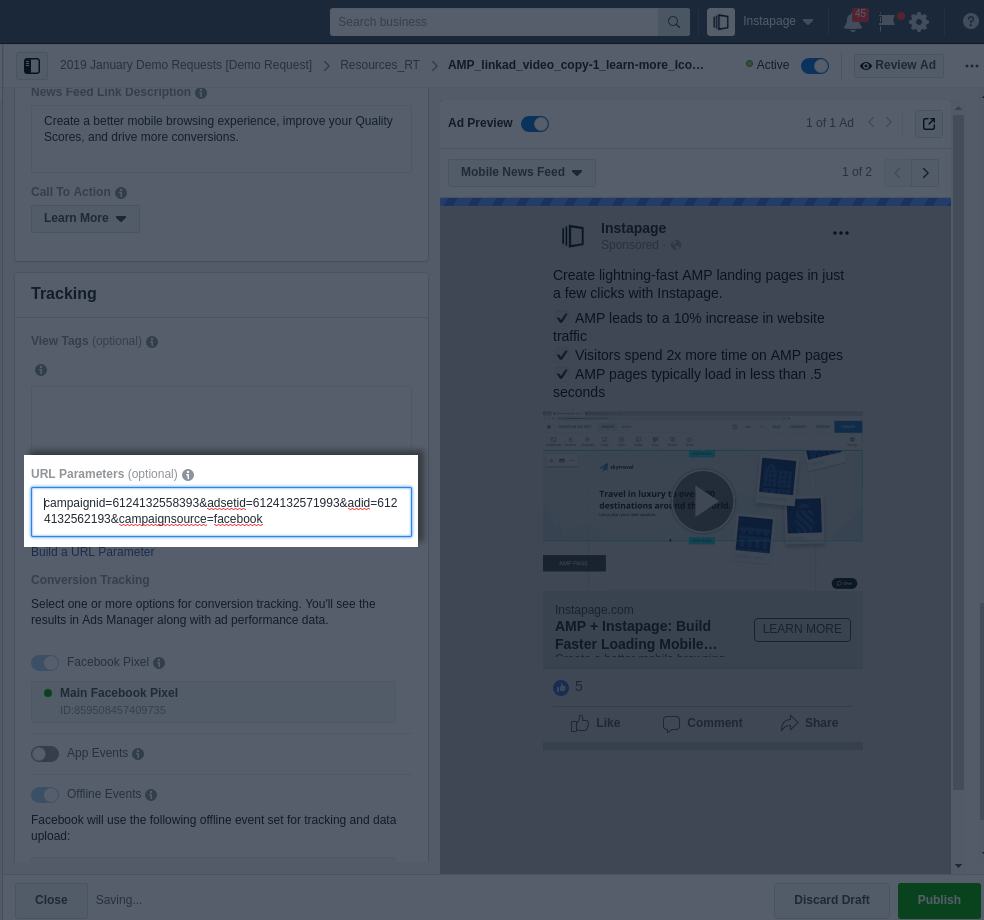Open the more options ellipsis menu
984x920 pixels.
click(971, 65)
